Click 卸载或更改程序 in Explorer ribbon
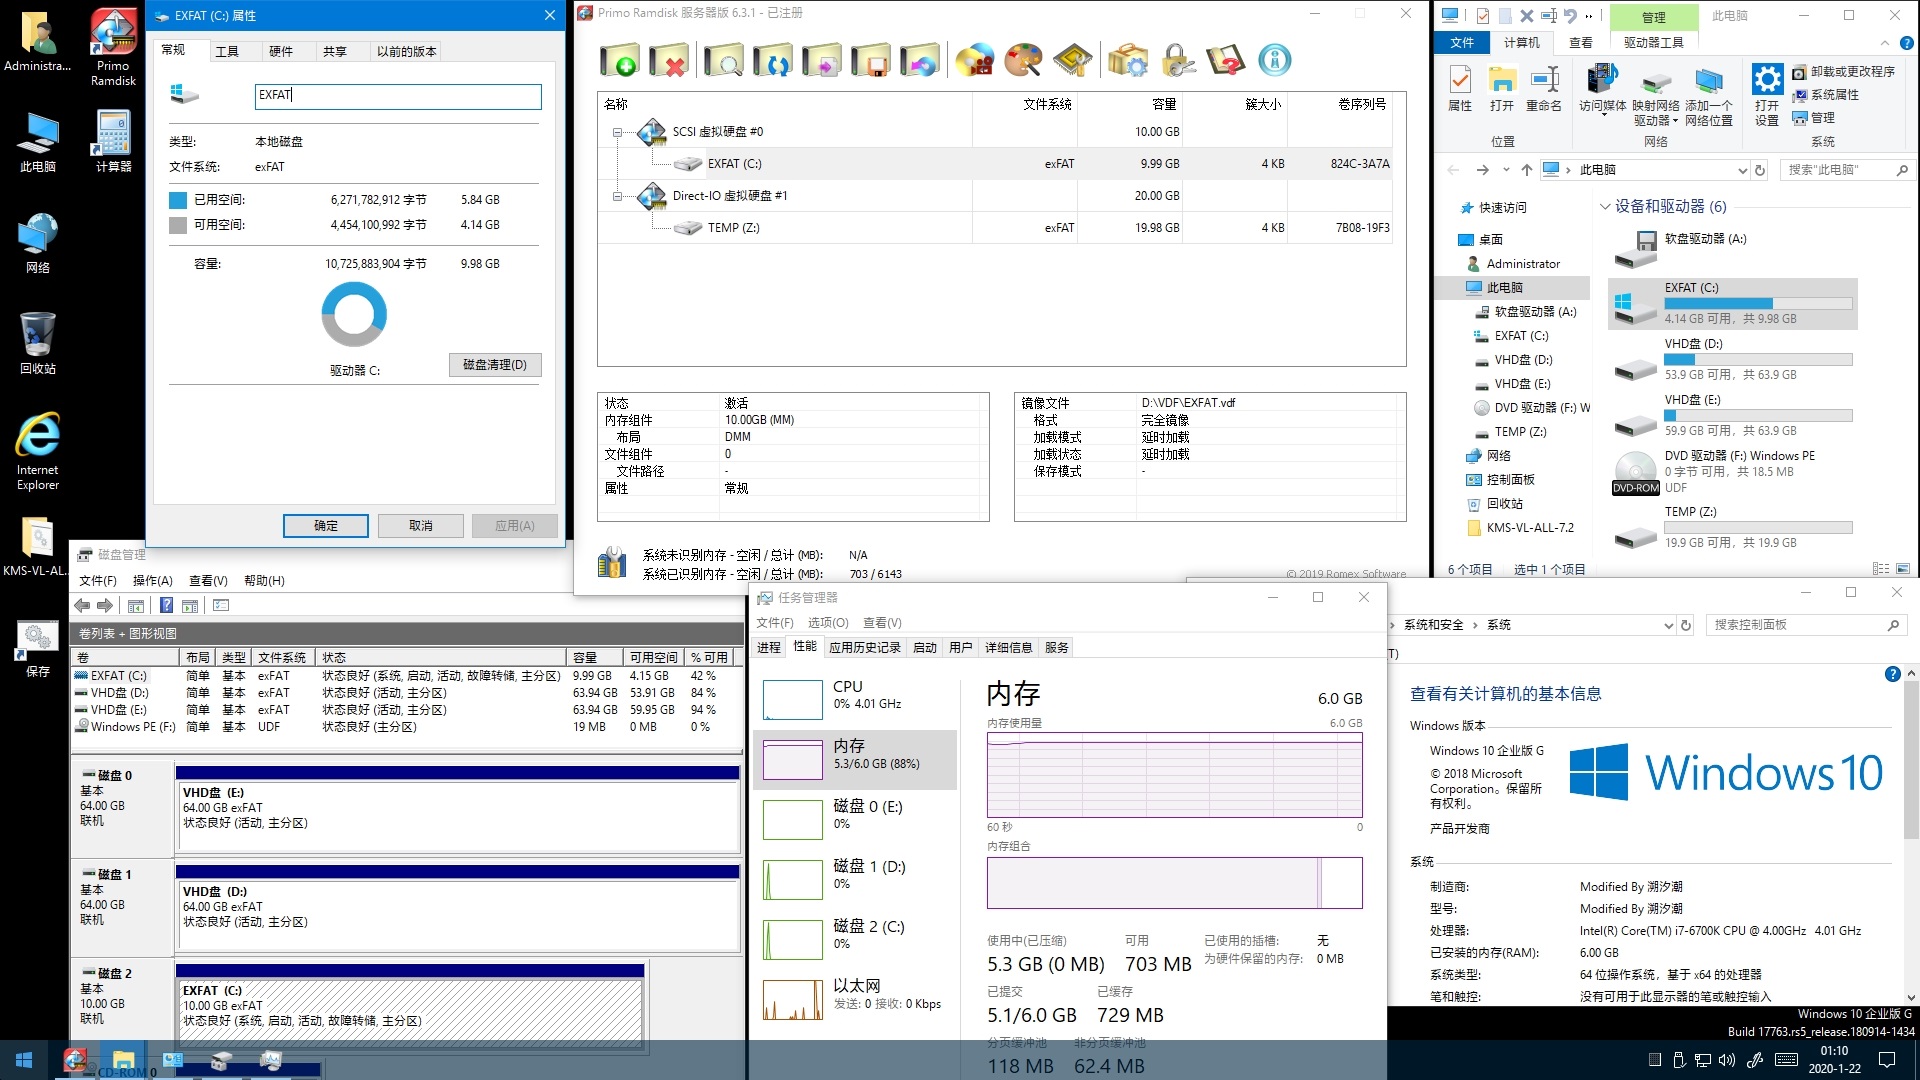The width and height of the screenshot is (1920, 1080). 1843,72
